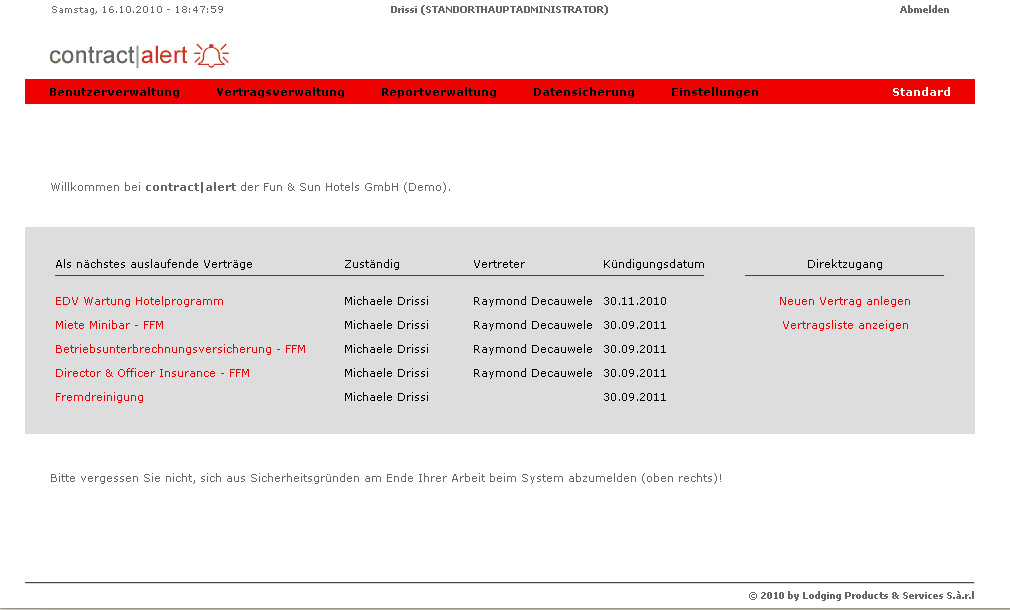Click the Vertreter column header
This screenshot has height=610, width=1010.
[x=498, y=264]
